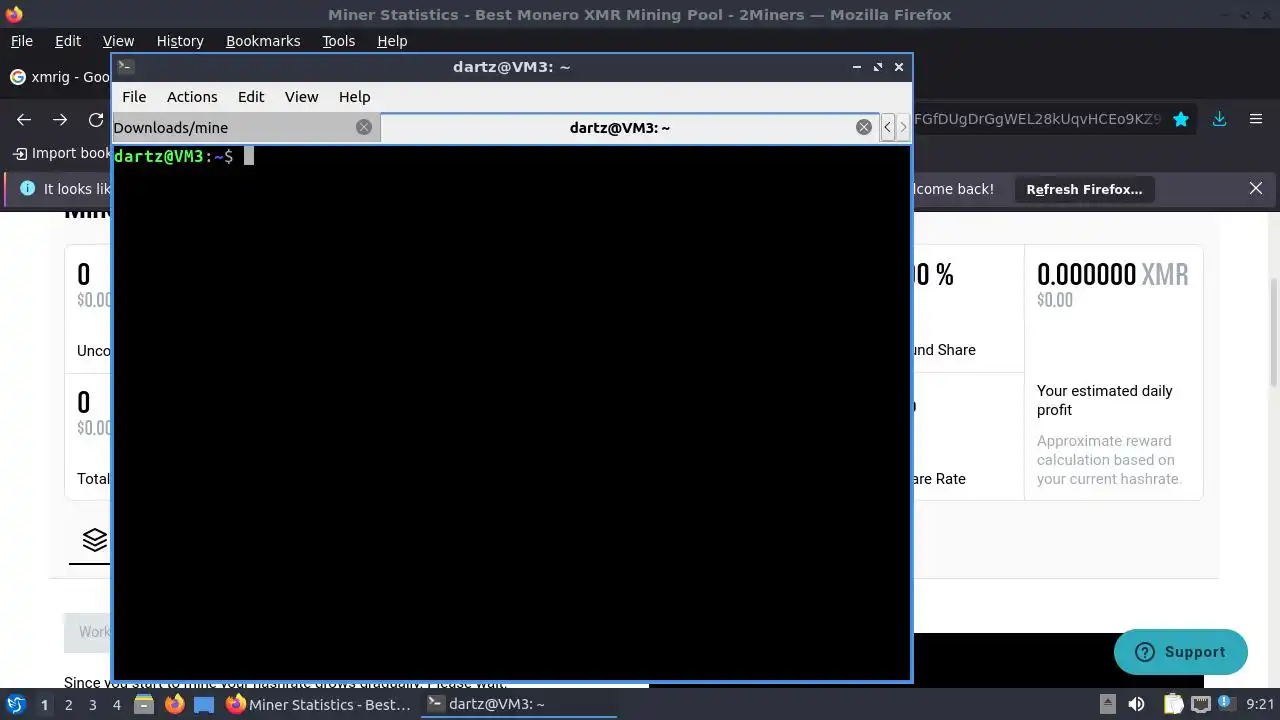Close the dartz@VM3: ~ terminal tab
The width and height of the screenshot is (1280, 720).
[x=864, y=127]
